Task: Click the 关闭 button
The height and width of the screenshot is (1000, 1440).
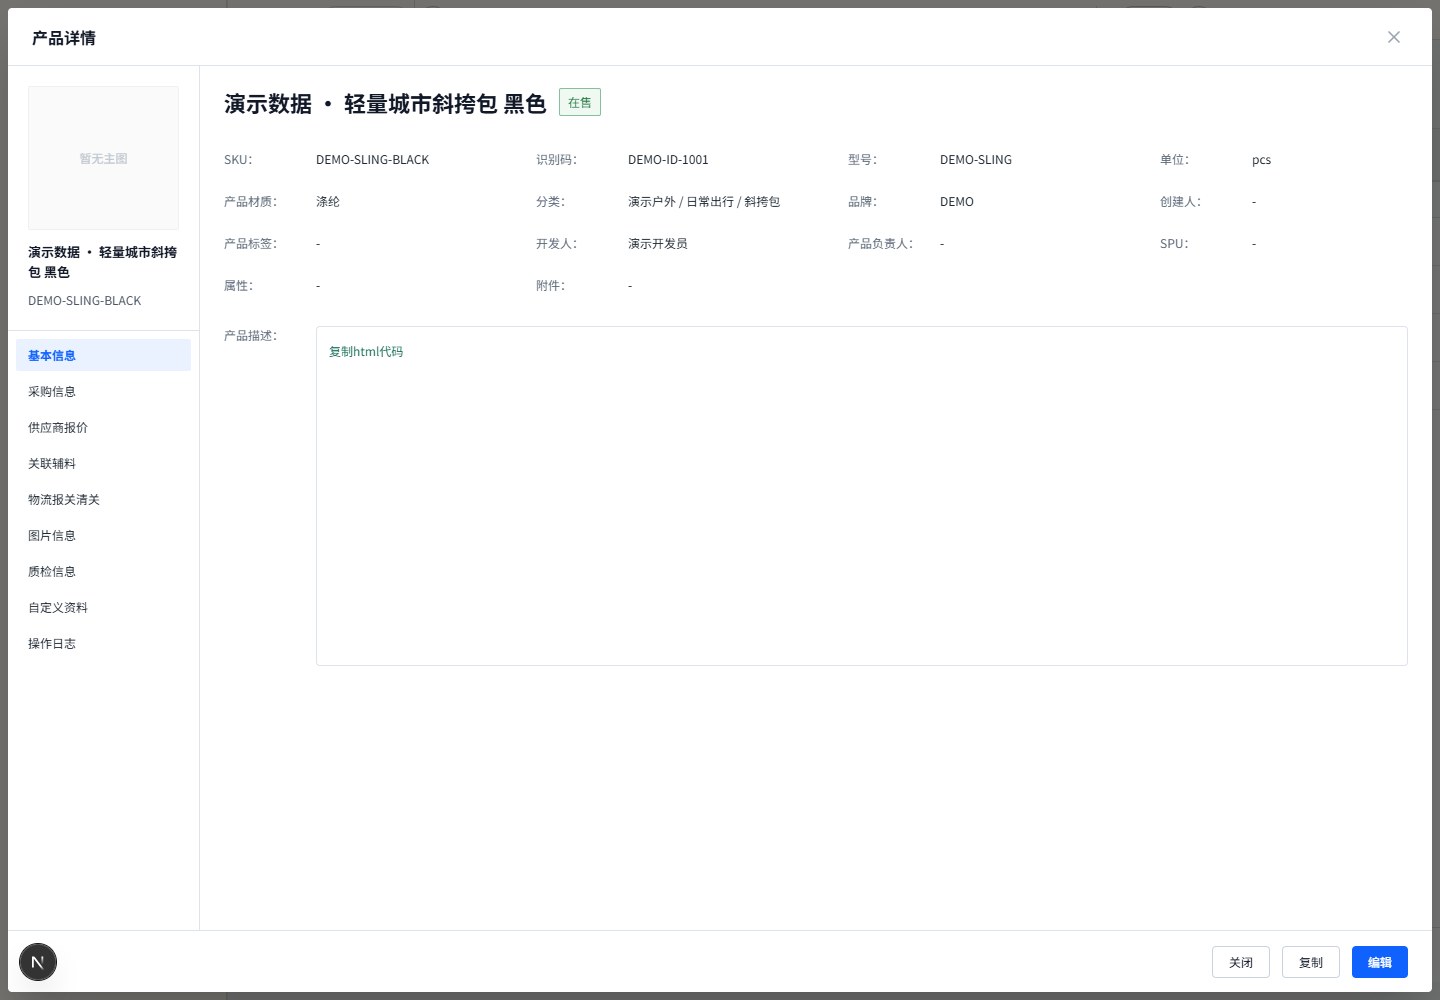Action: pos(1241,962)
